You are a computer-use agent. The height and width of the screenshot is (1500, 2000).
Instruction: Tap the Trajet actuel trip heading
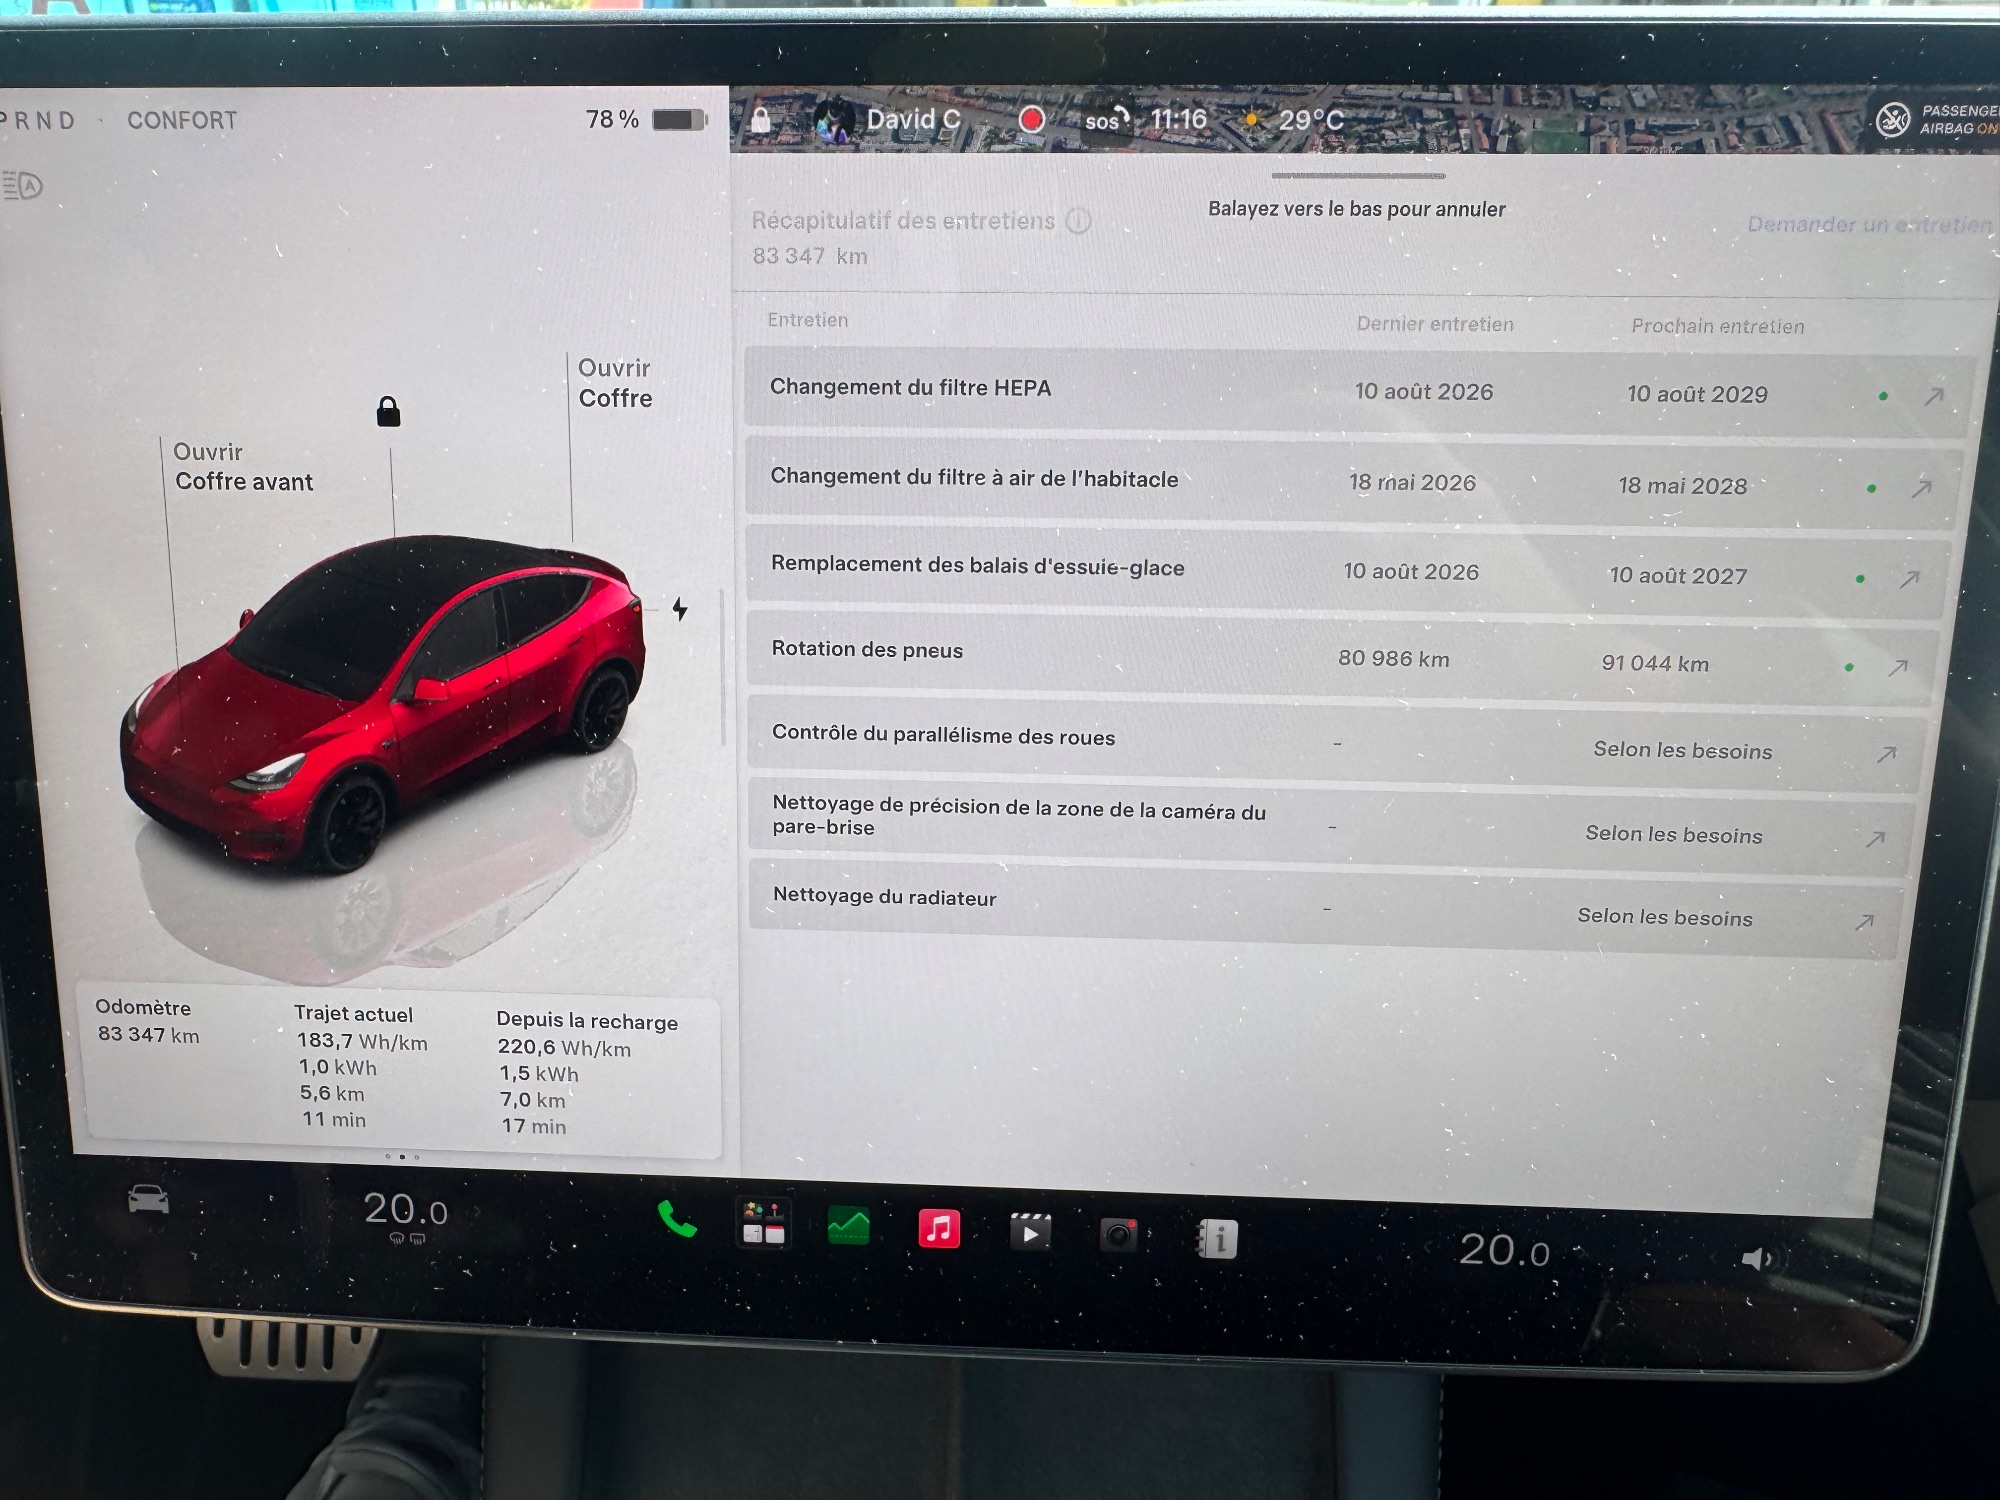pyautogui.click(x=353, y=1014)
